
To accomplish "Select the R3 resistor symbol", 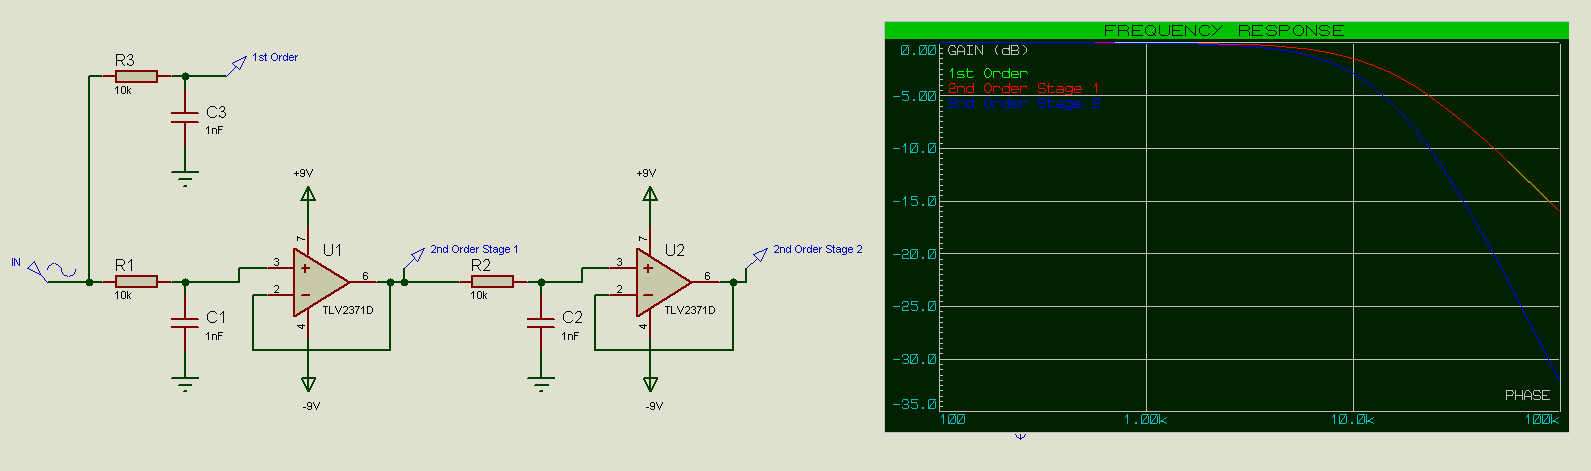I will [137, 76].
